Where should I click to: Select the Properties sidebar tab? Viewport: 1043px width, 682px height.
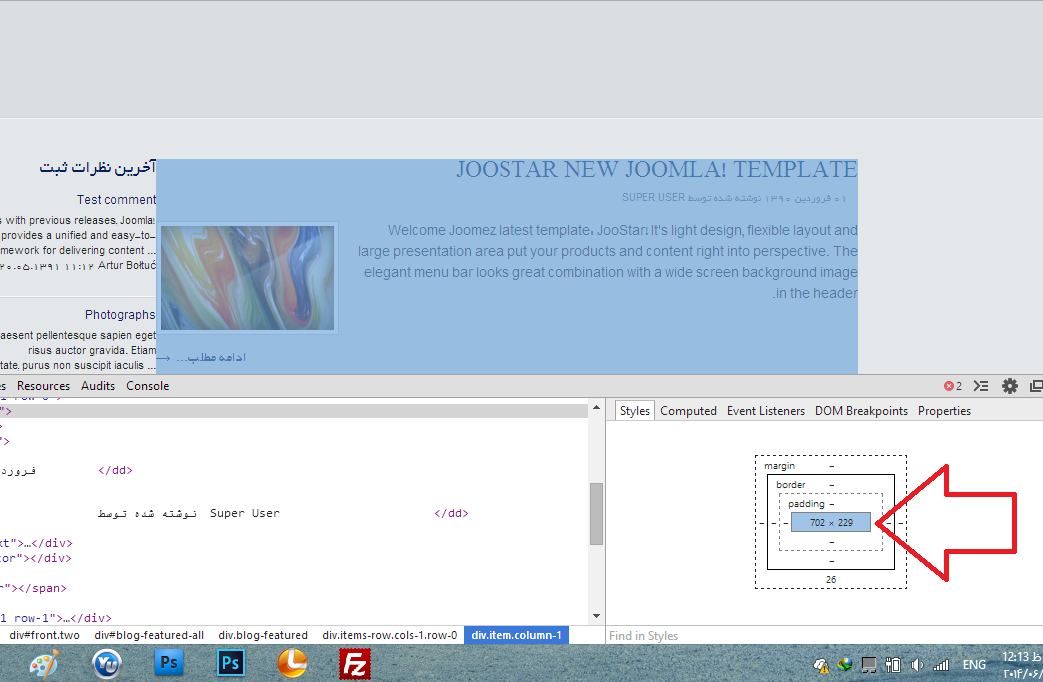pyautogui.click(x=945, y=411)
